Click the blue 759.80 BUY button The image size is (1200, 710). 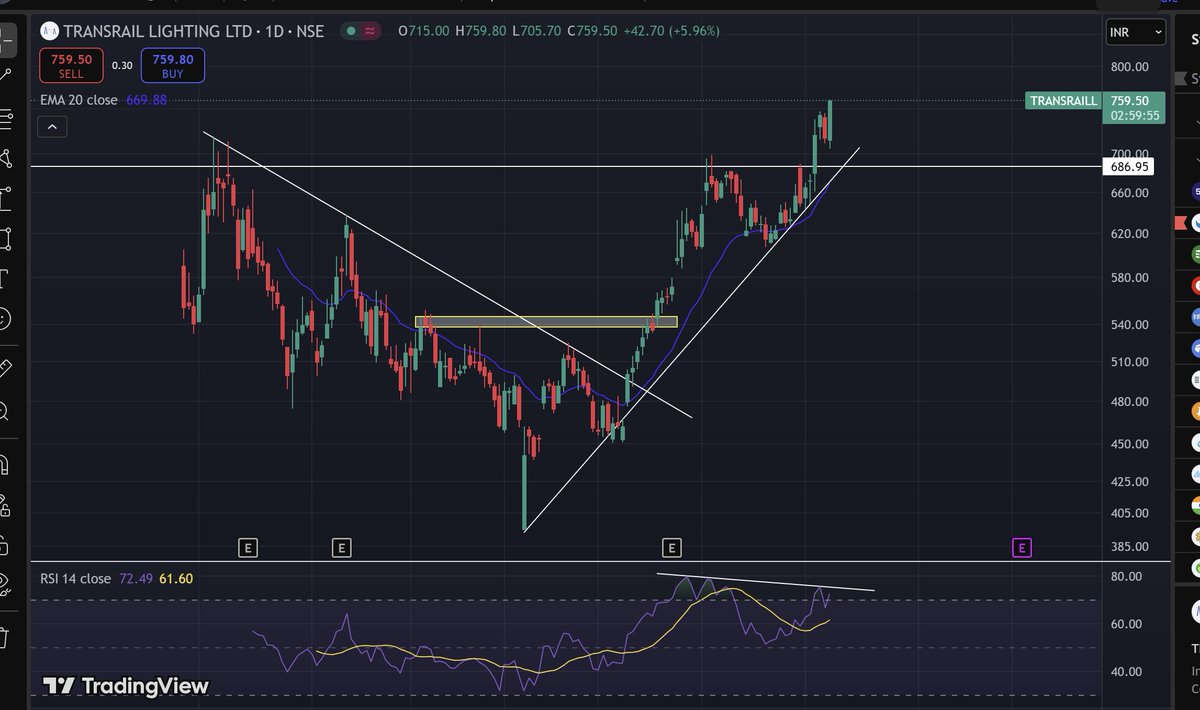(x=173, y=66)
